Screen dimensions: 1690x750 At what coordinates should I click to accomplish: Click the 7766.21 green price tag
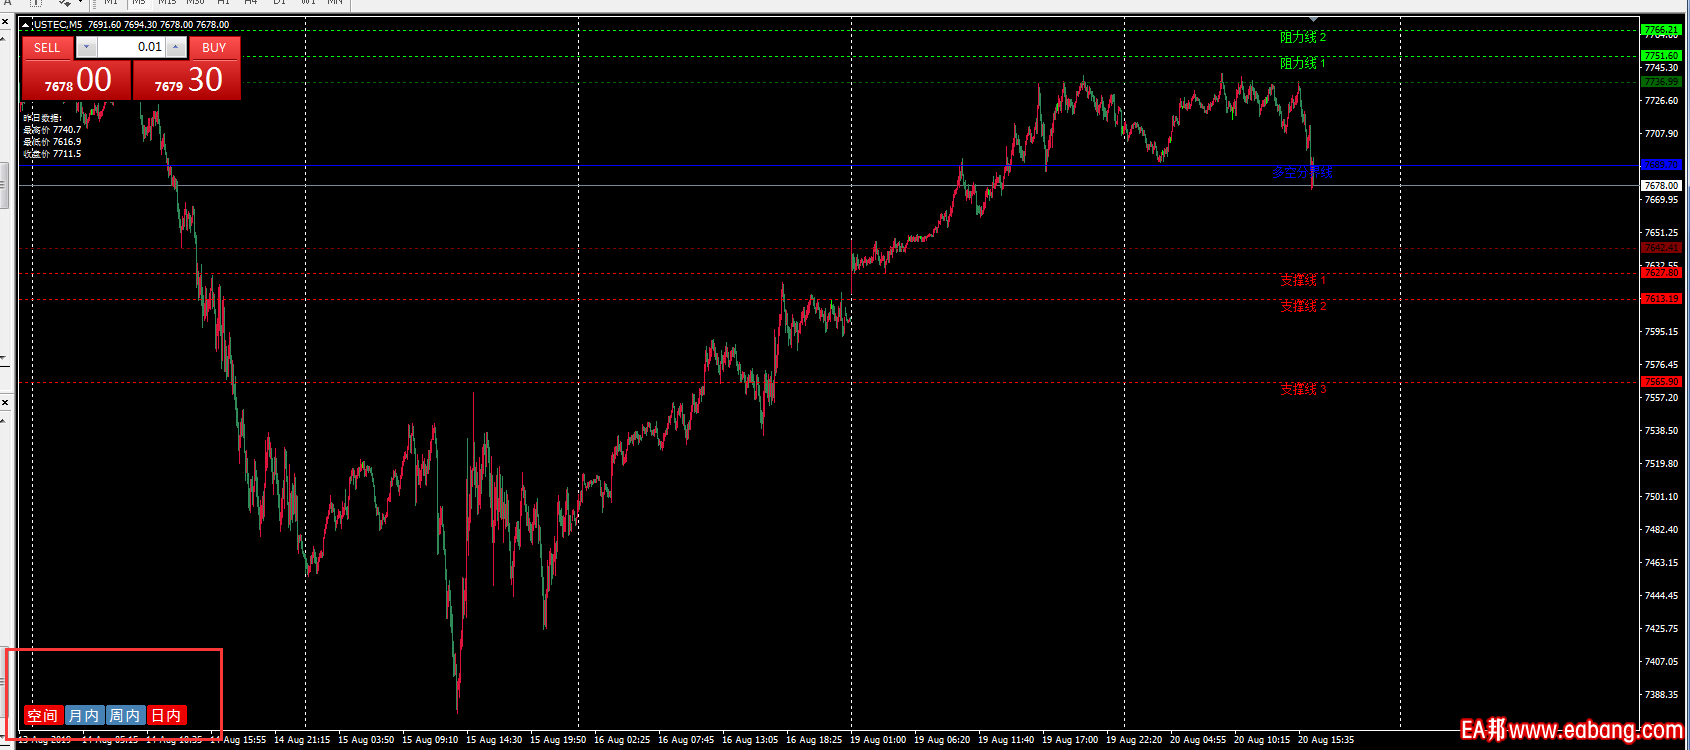point(1661,31)
